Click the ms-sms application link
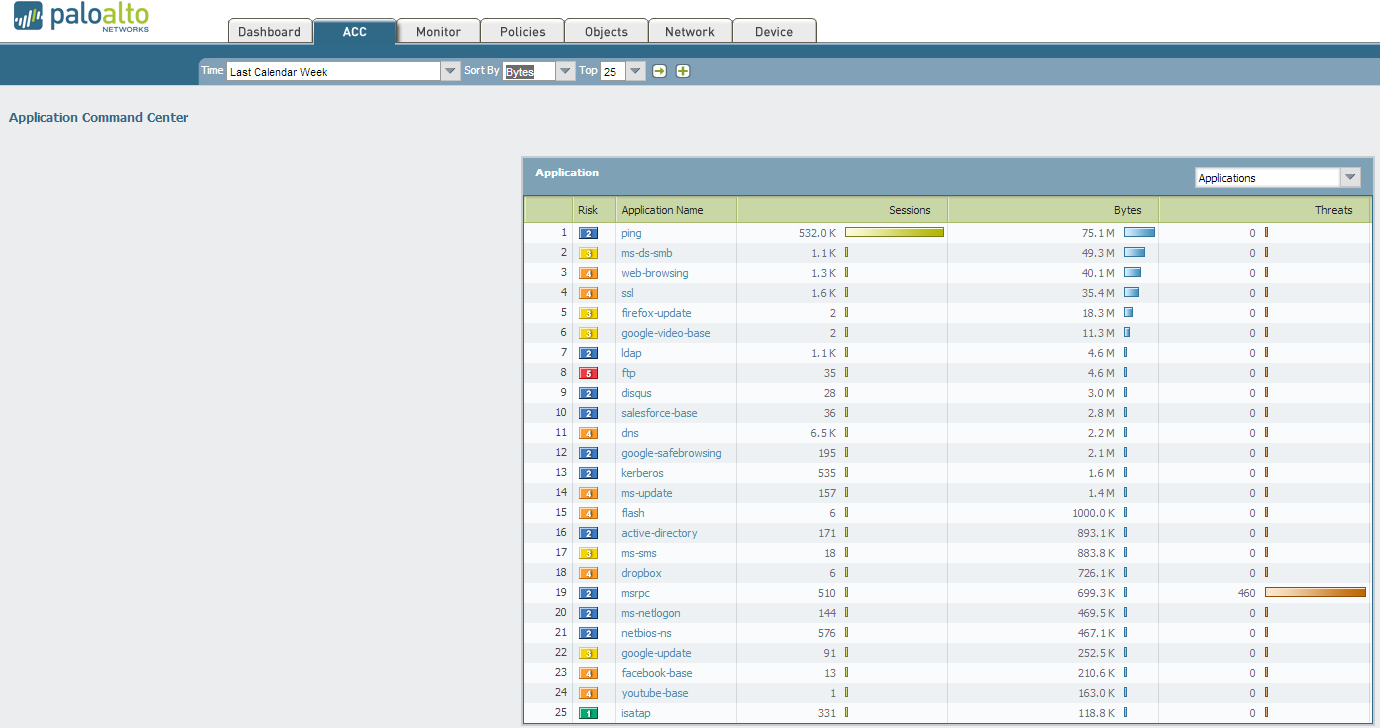 (x=638, y=553)
